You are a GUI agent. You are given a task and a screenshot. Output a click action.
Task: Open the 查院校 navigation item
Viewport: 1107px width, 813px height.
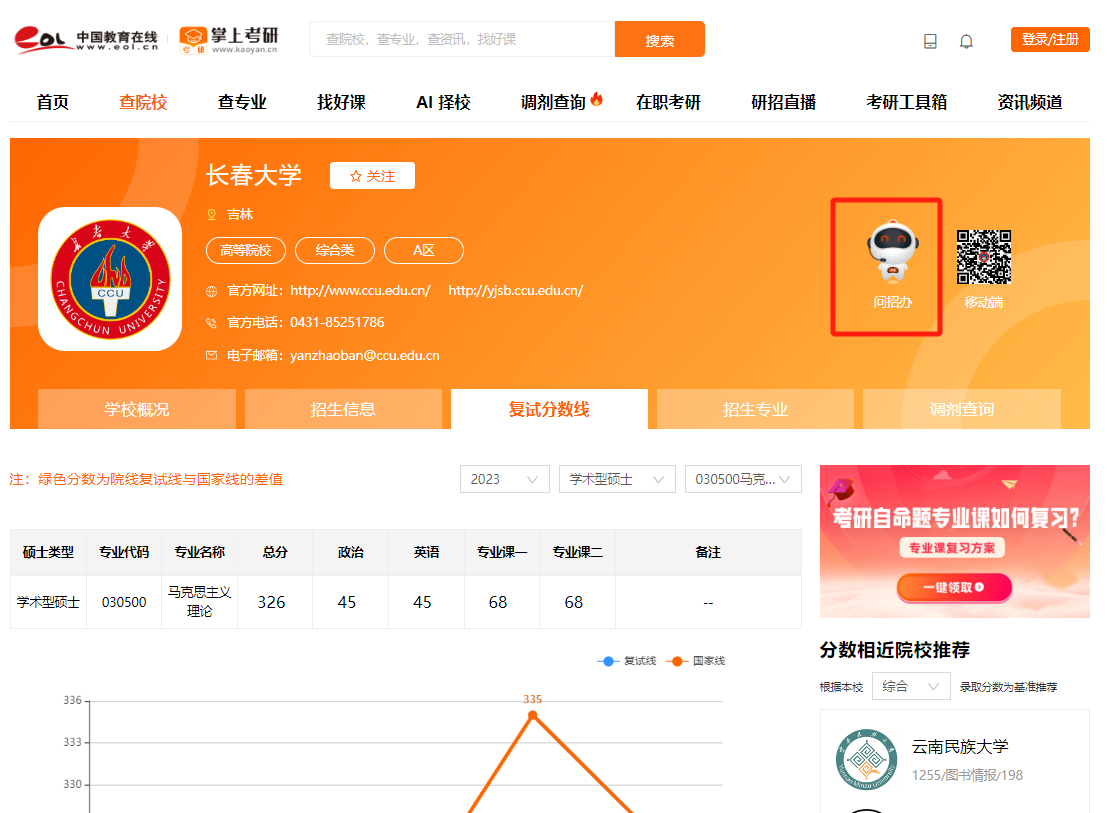143,102
